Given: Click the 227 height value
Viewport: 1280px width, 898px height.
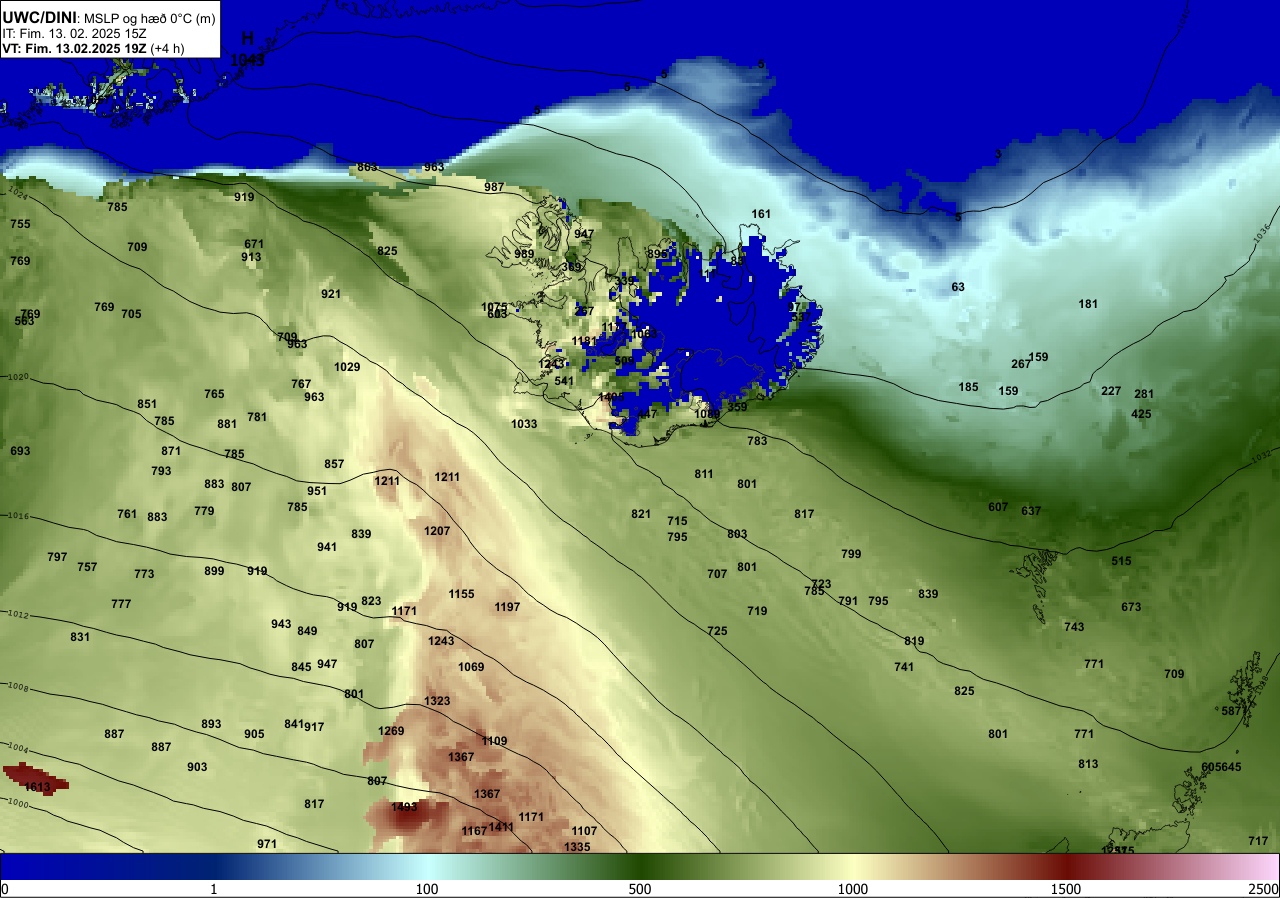Looking at the screenshot, I should (x=1111, y=391).
